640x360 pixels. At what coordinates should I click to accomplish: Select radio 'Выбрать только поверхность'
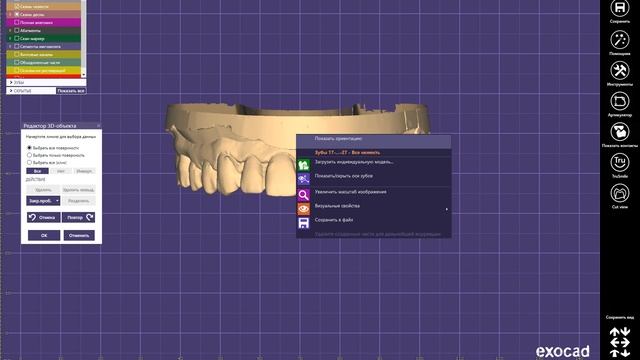point(29,155)
